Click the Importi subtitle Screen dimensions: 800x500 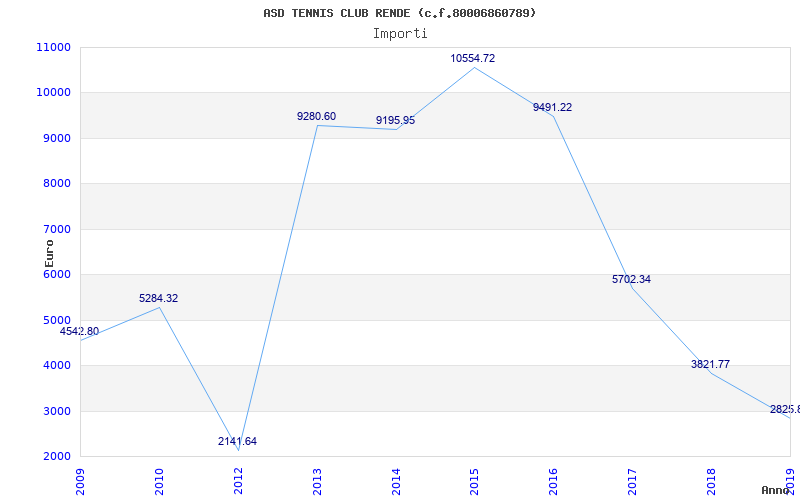click(400, 34)
